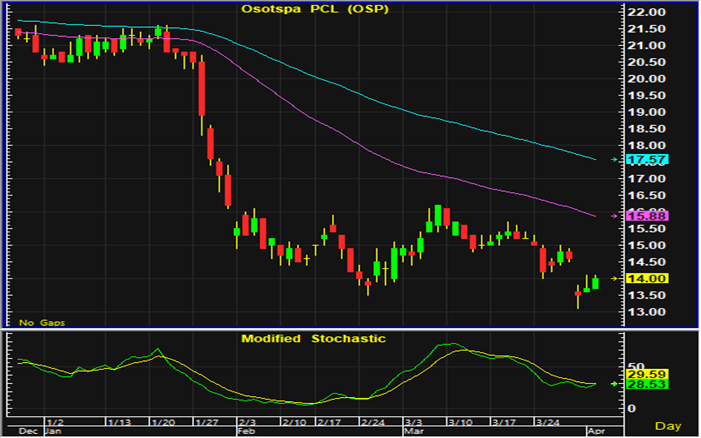Image resolution: width=701 pixels, height=438 pixels.
Task: Select the 3/17 date label
Action: (503, 422)
